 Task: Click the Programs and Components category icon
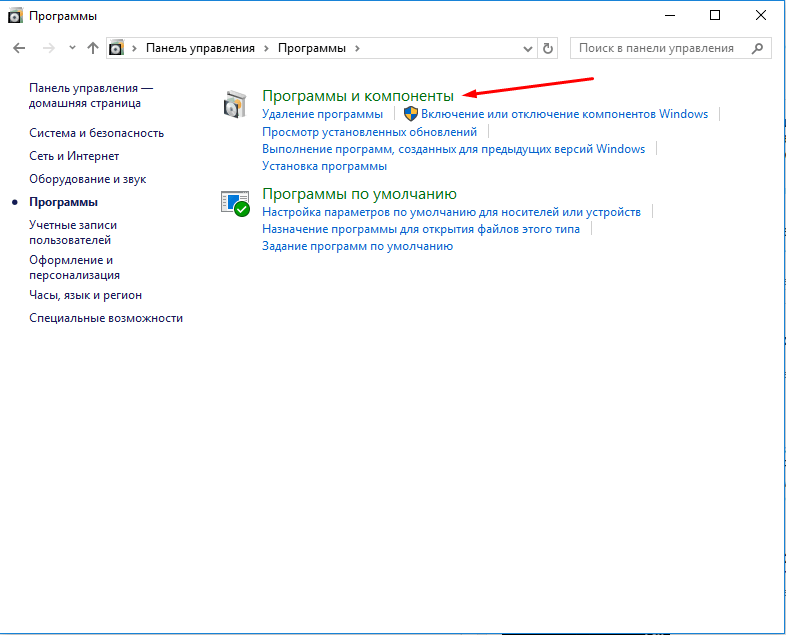pyautogui.click(x=235, y=104)
